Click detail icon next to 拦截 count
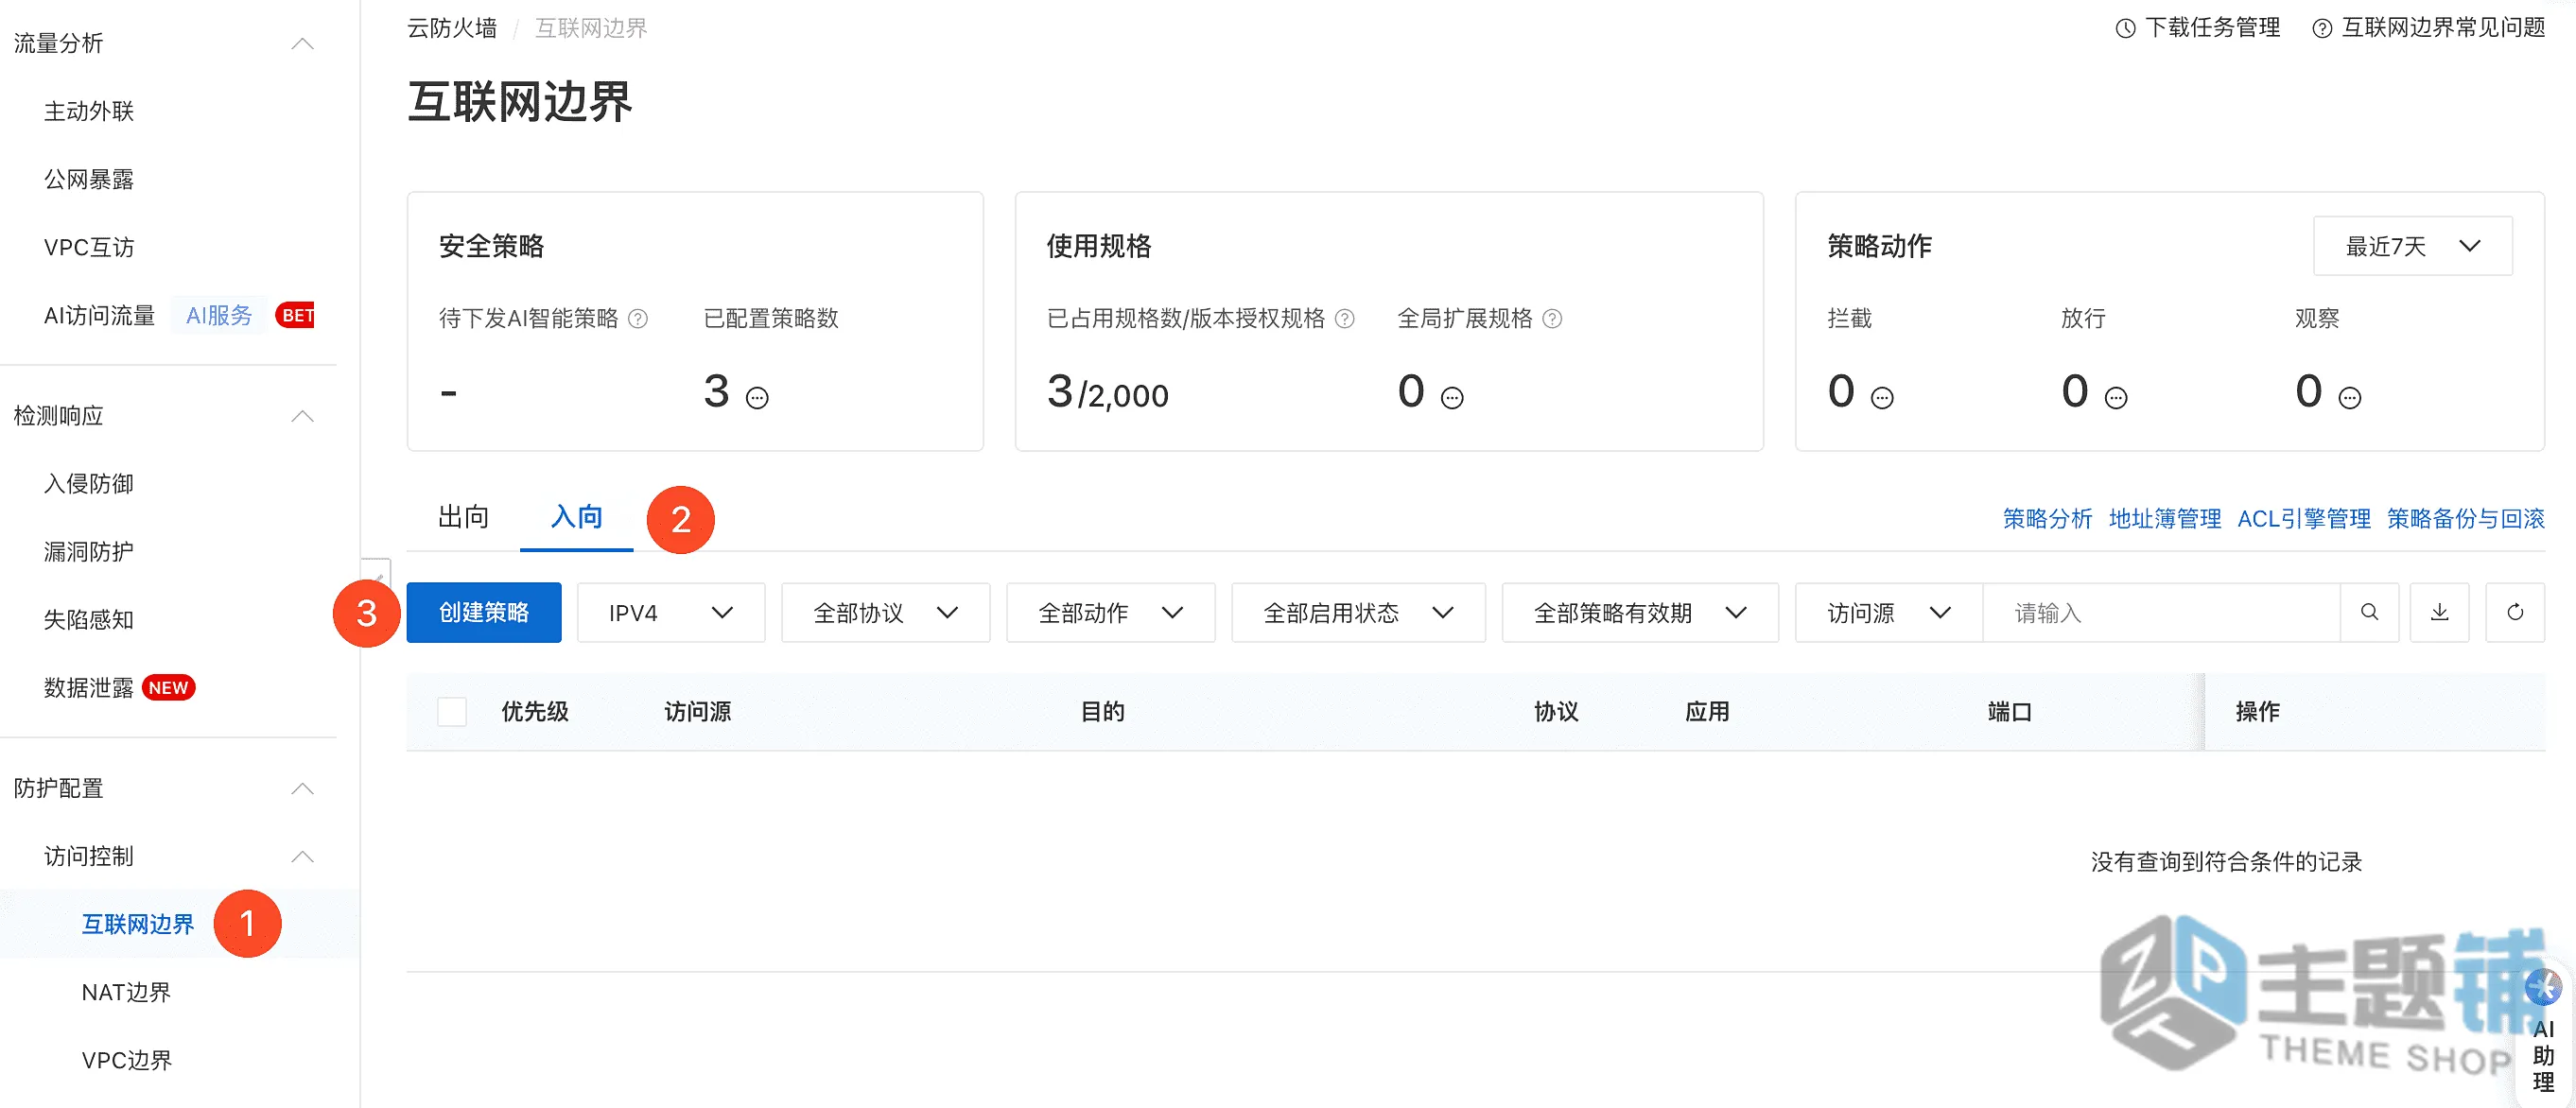Viewport: 2576px width, 1108px height. pos(1882,398)
